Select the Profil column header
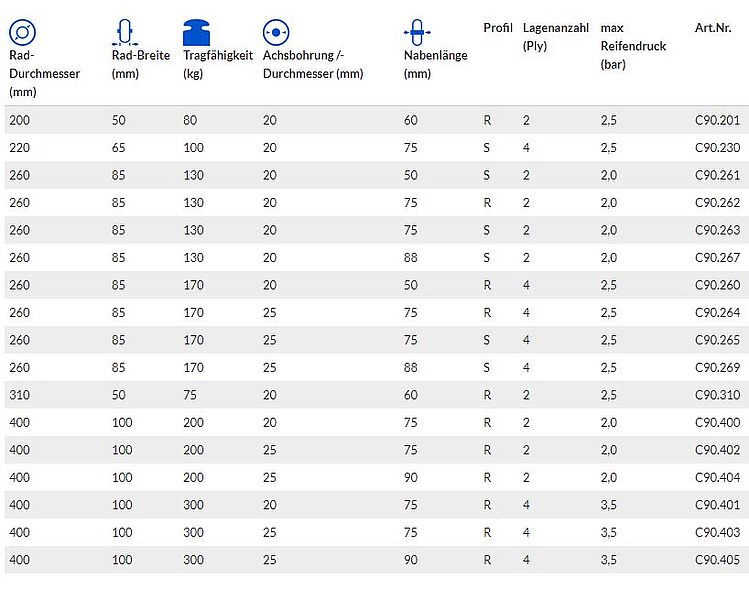The width and height of the screenshot is (749, 600). click(498, 28)
